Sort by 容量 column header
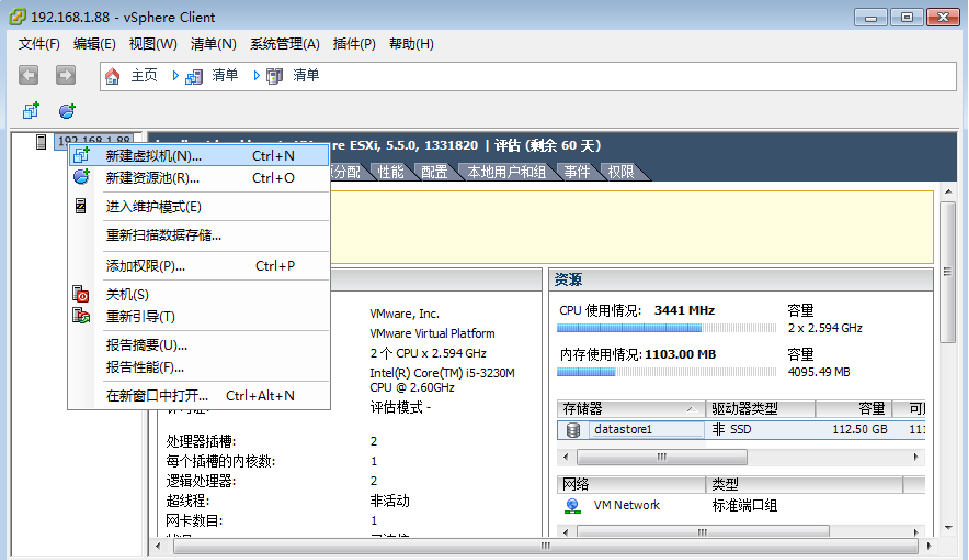Viewport: 969px width, 560px height. [x=853, y=409]
